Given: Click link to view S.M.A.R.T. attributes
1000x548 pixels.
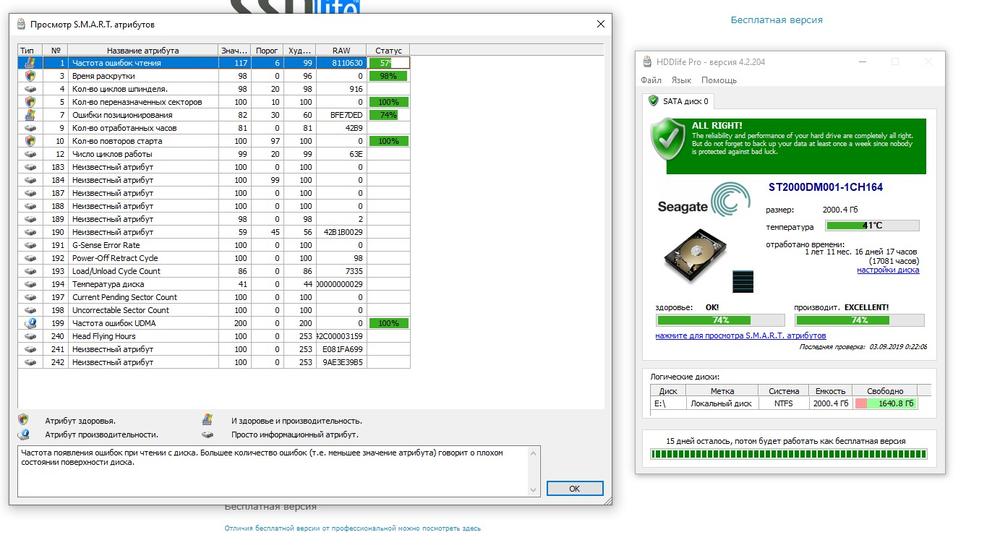Looking at the screenshot, I should 740,336.
